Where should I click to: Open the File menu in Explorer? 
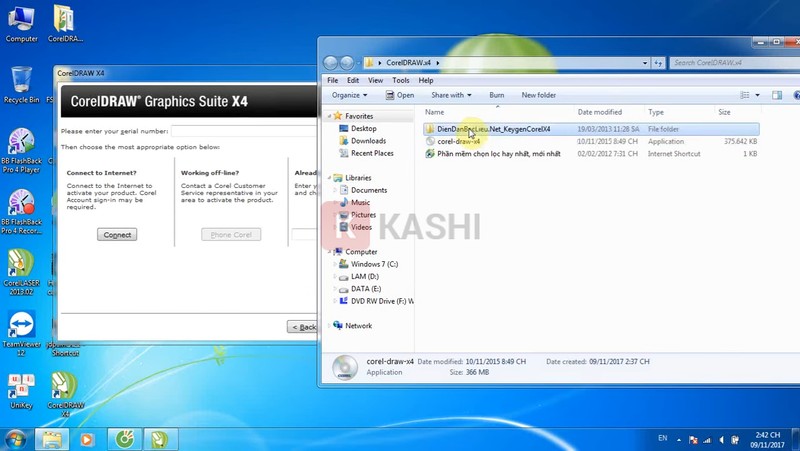pos(333,80)
